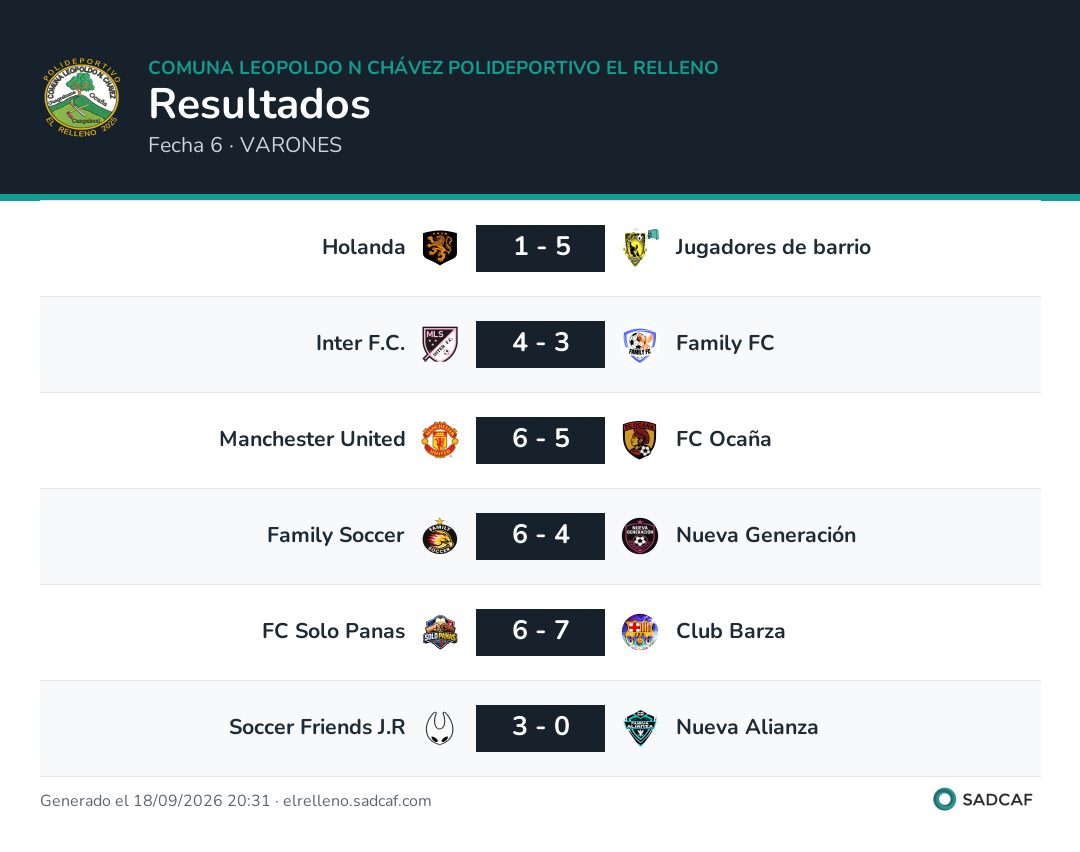This screenshot has height=852, width=1080.
Task: Select the Family Soccer round badge
Action: pyautogui.click(x=439, y=536)
